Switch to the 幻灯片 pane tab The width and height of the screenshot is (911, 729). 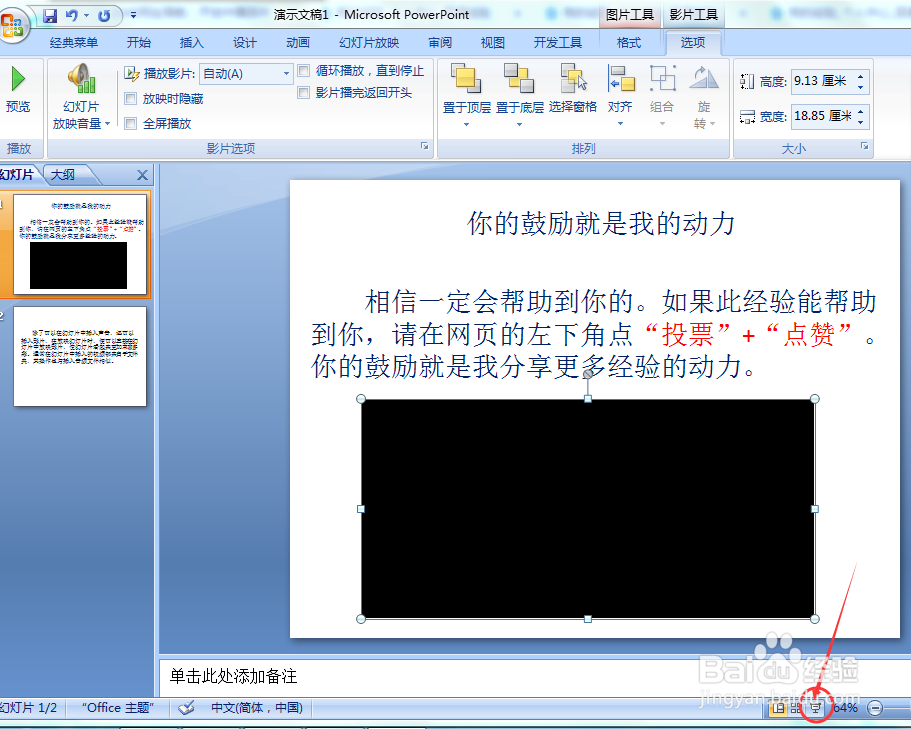[16, 174]
